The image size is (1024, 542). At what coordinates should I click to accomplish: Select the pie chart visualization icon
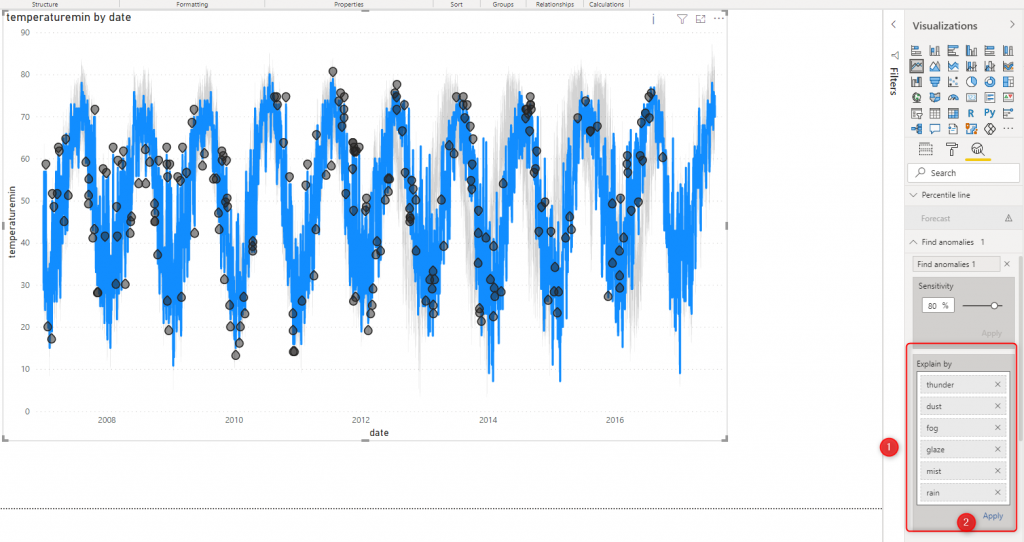971,82
